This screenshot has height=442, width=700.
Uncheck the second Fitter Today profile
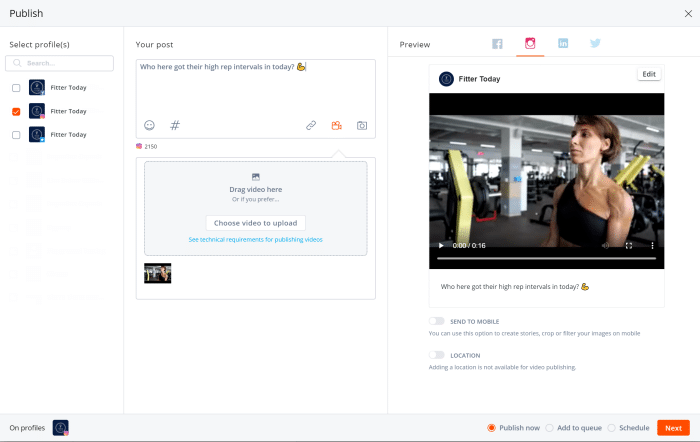click(16, 111)
